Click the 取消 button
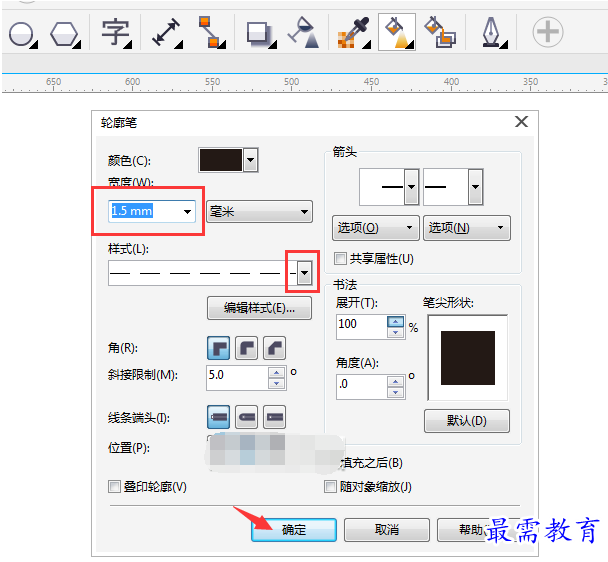Viewport: 608px width, 562px height. (387, 529)
